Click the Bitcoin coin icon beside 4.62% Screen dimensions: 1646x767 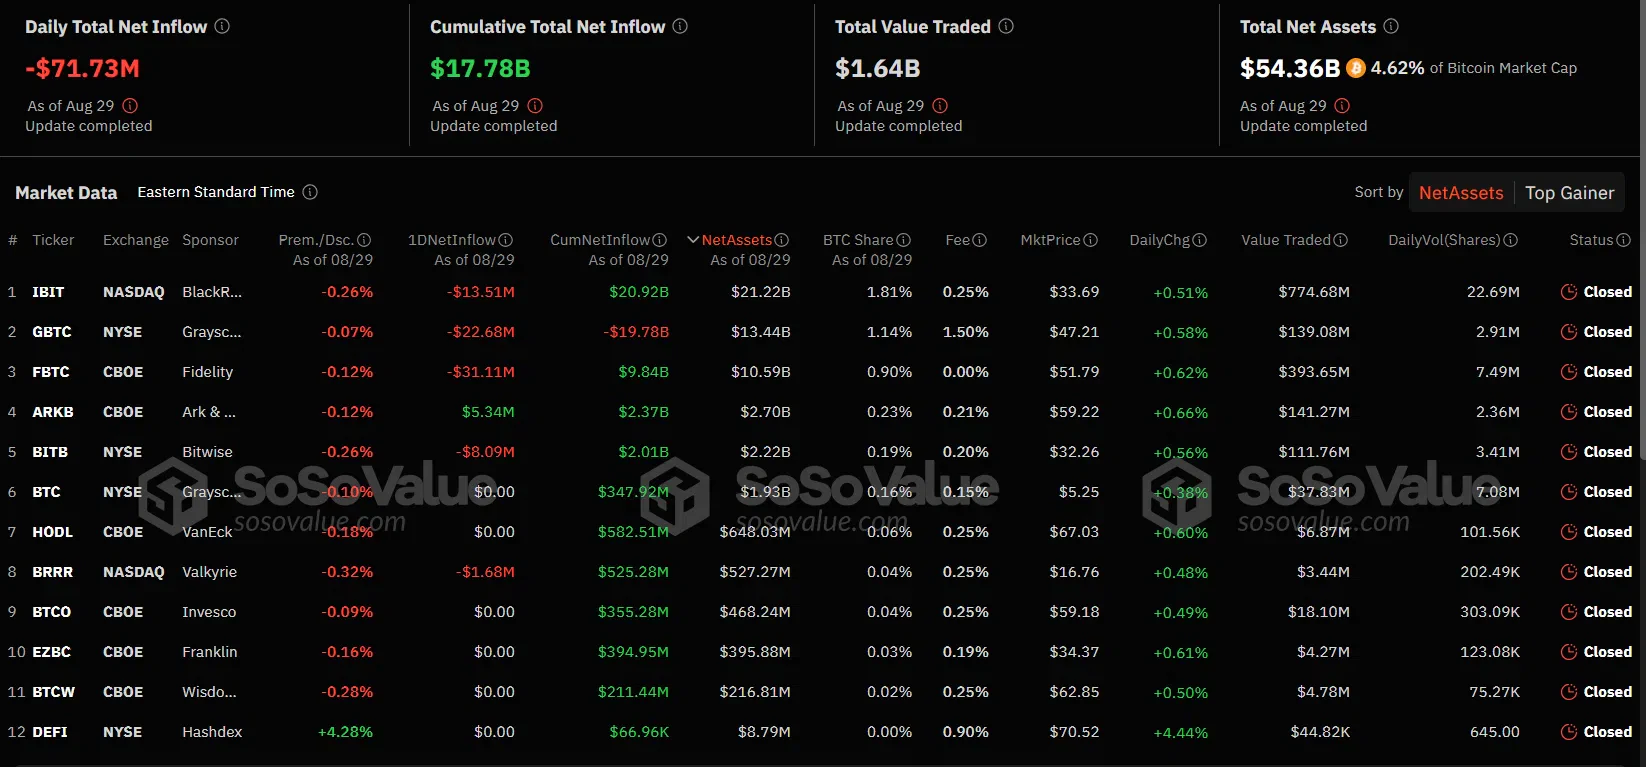1356,68
